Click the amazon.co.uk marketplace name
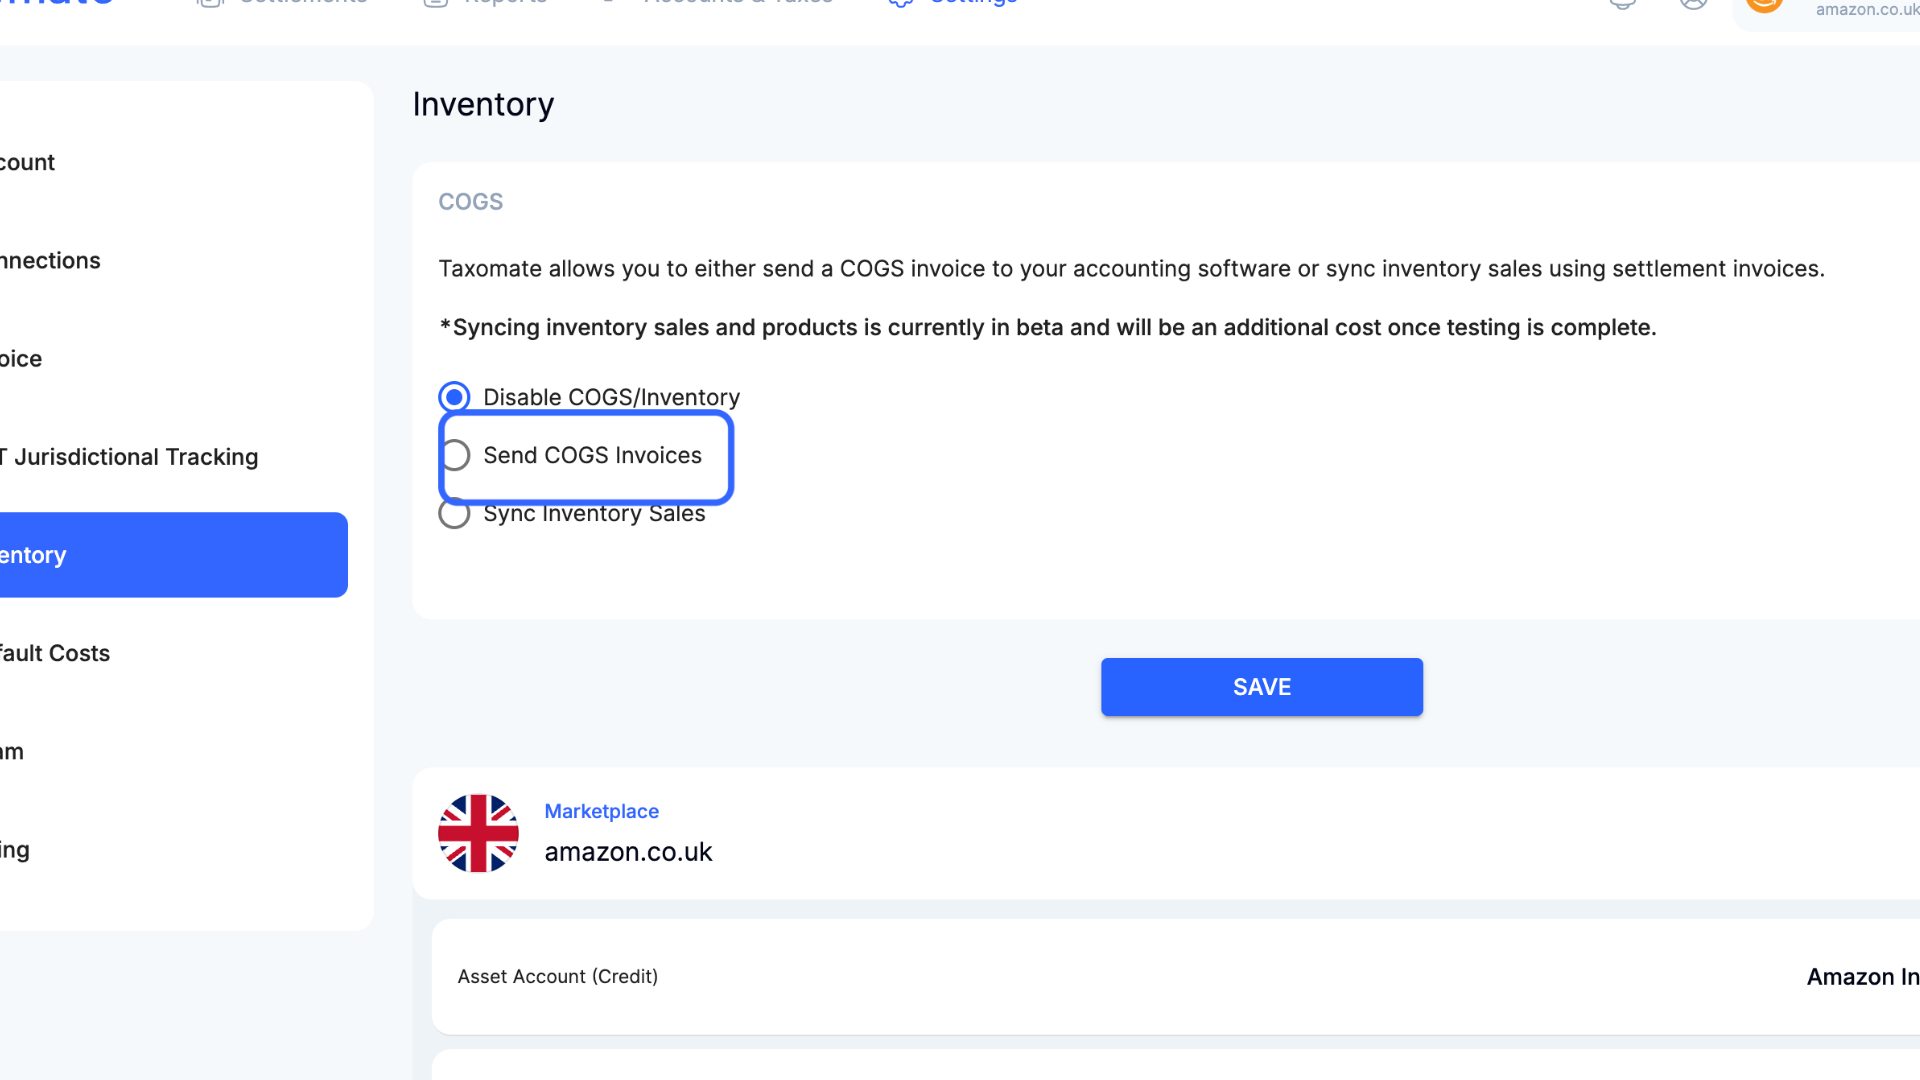Viewport: 1920px width, 1080px height. 628,852
